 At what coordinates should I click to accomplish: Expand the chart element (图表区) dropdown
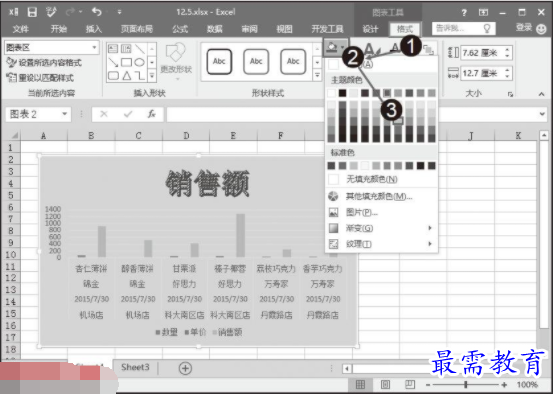click(94, 48)
